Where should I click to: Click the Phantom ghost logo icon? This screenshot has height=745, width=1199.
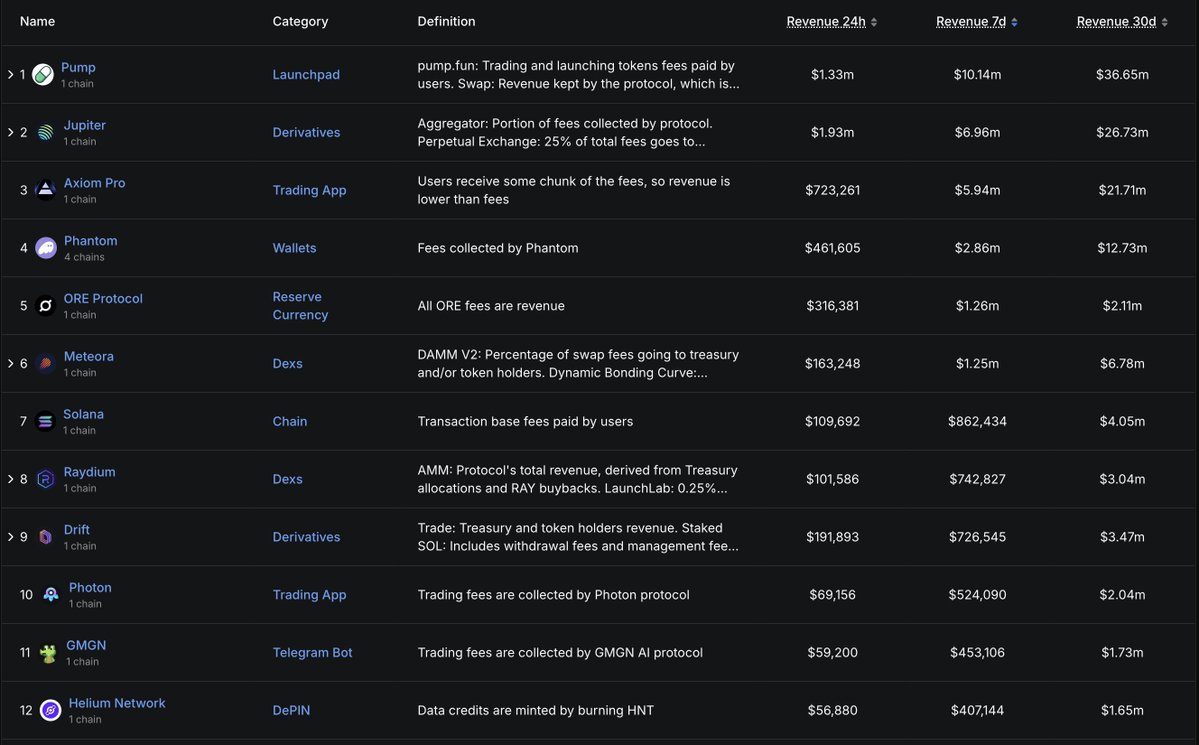point(46,248)
